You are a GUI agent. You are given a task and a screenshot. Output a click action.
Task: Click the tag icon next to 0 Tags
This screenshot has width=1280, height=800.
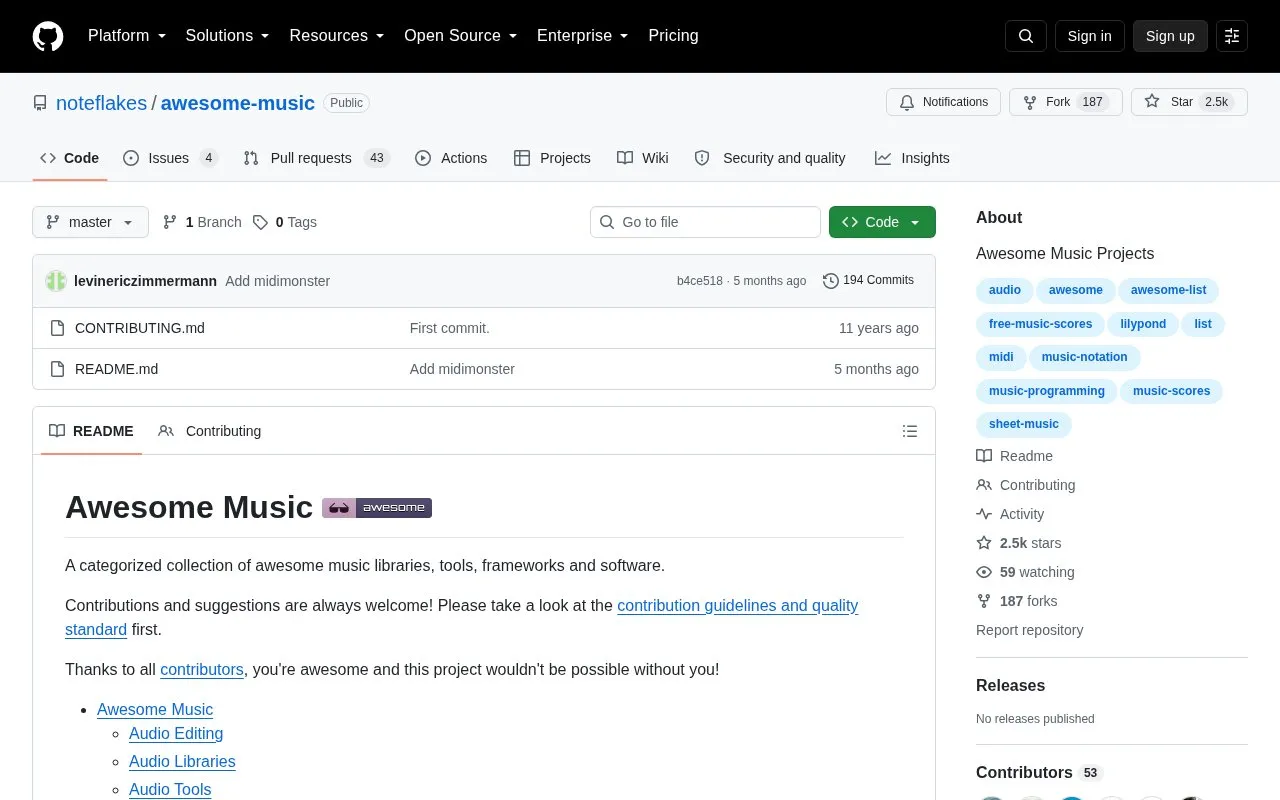coord(260,222)
